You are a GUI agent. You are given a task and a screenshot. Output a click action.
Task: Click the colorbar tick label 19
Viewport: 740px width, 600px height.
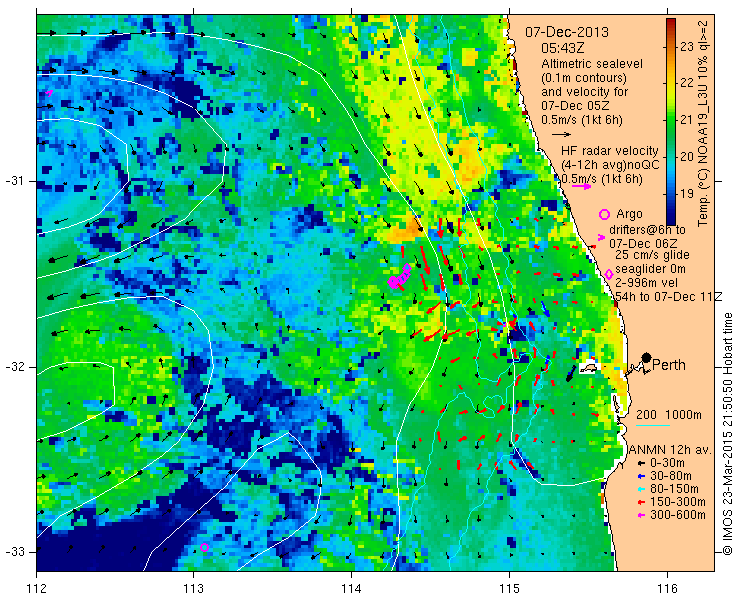click(686, 194)
